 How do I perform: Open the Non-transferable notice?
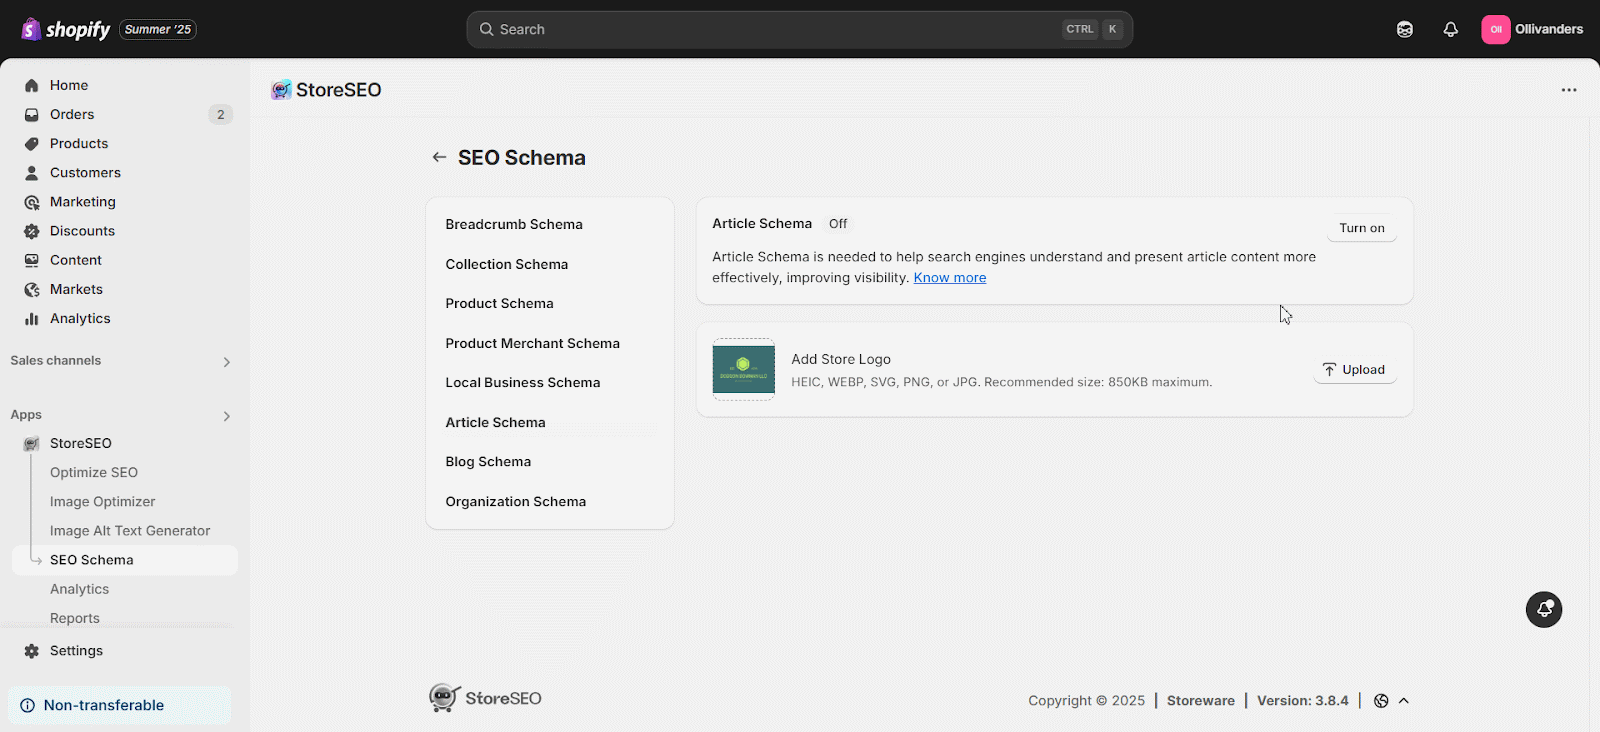pyautogui.click(x=119, y=705)
